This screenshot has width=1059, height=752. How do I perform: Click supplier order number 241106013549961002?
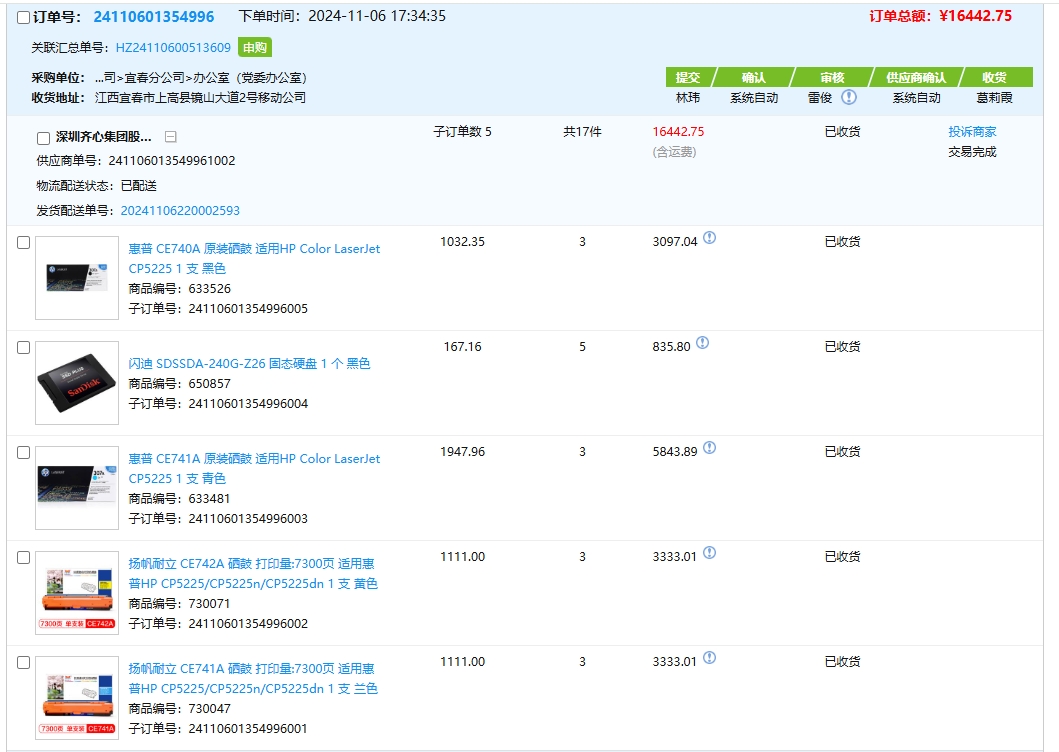coord(172,161)
